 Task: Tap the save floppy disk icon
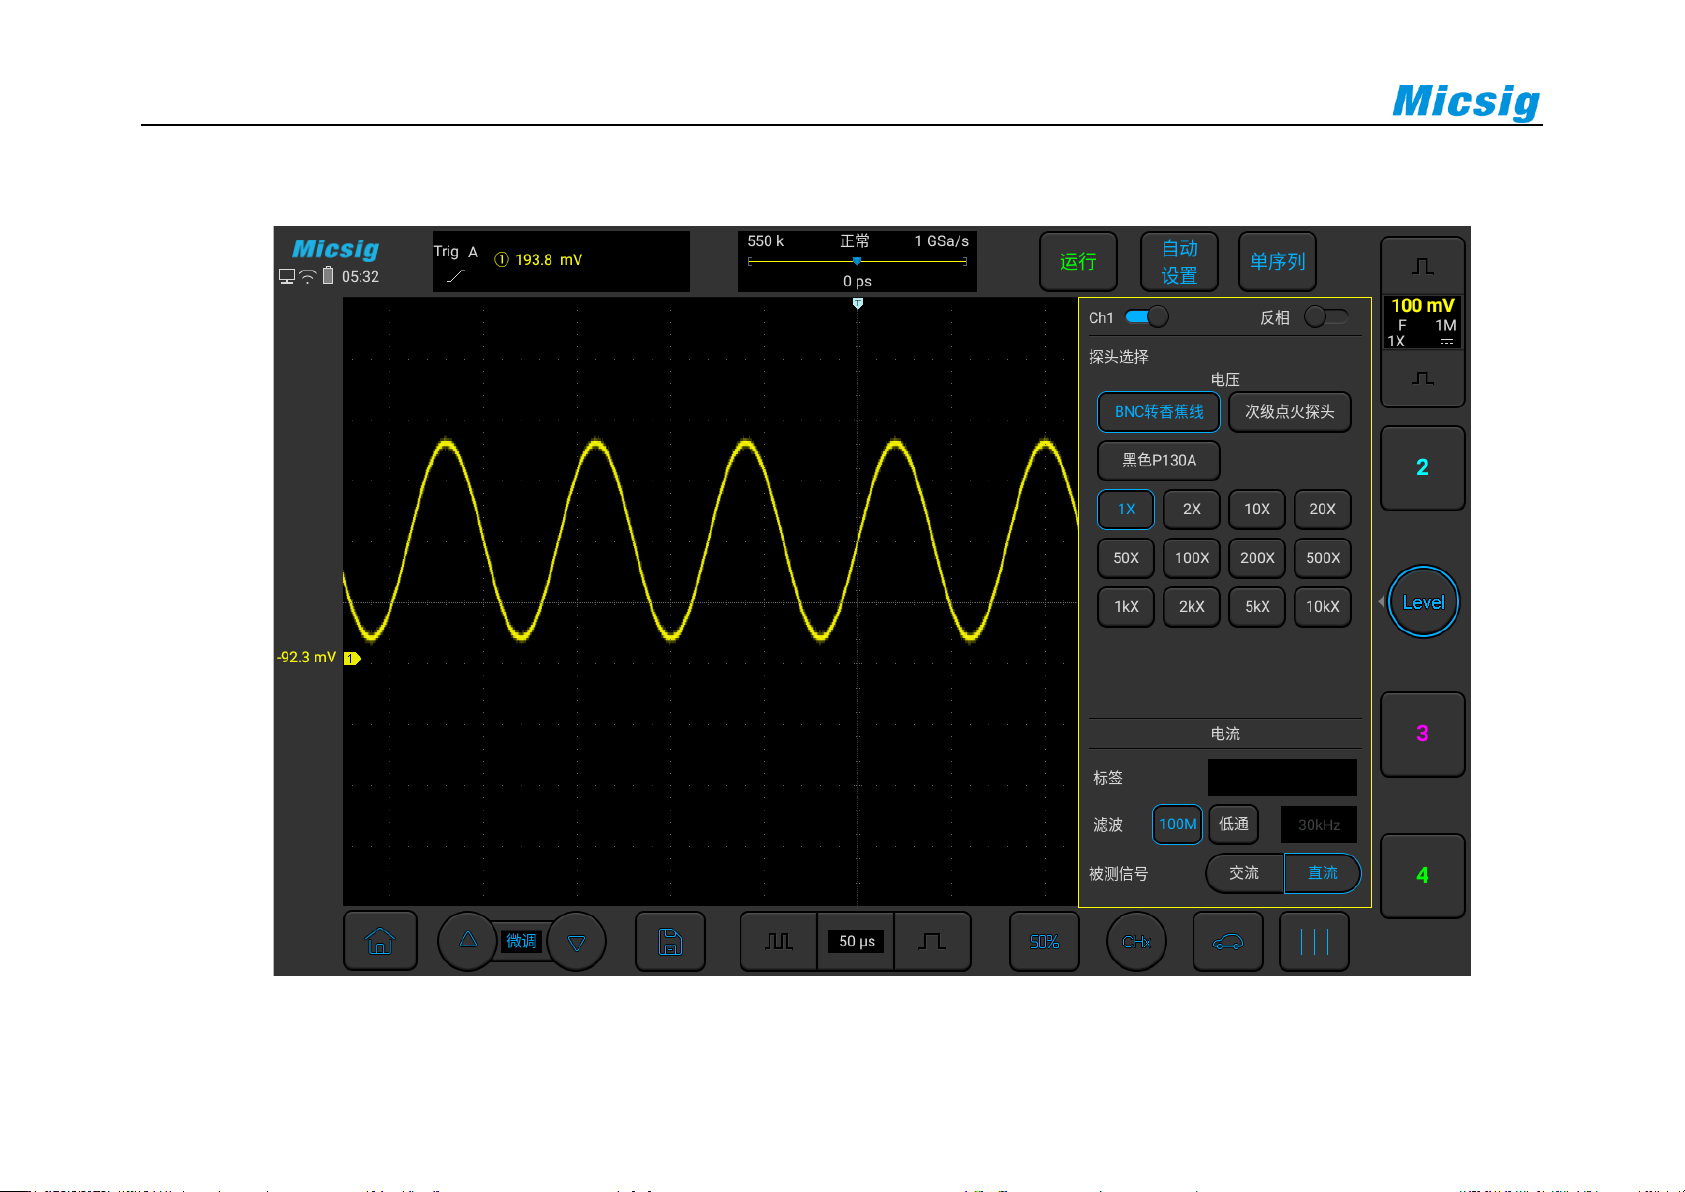pyautogui.click(x=670, y=941)
